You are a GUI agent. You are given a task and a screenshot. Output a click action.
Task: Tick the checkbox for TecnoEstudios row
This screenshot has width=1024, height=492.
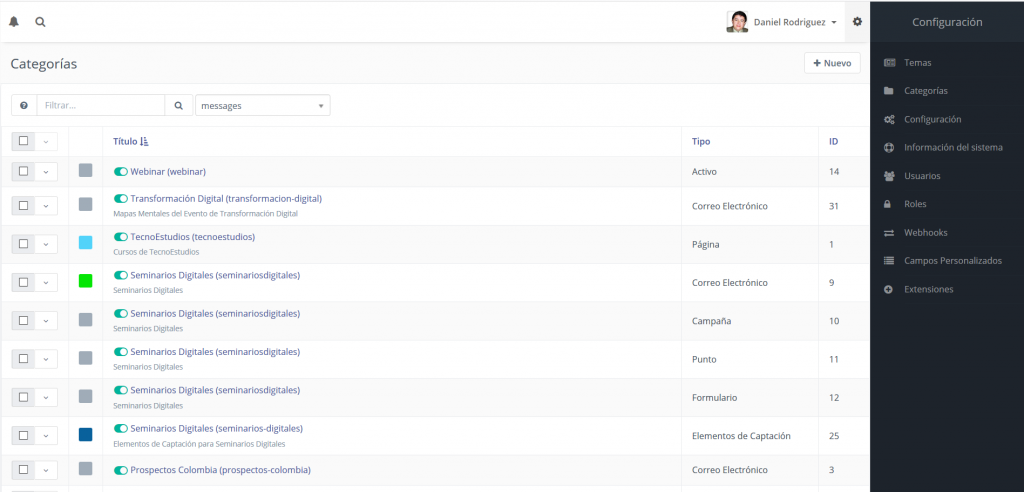(23, 243)
